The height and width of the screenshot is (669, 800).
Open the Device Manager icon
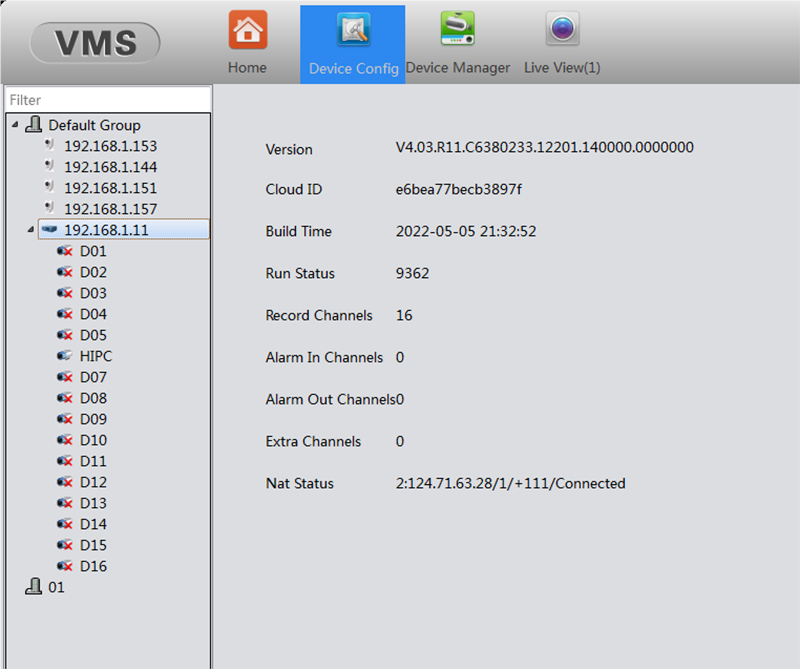tap(458, 30)
